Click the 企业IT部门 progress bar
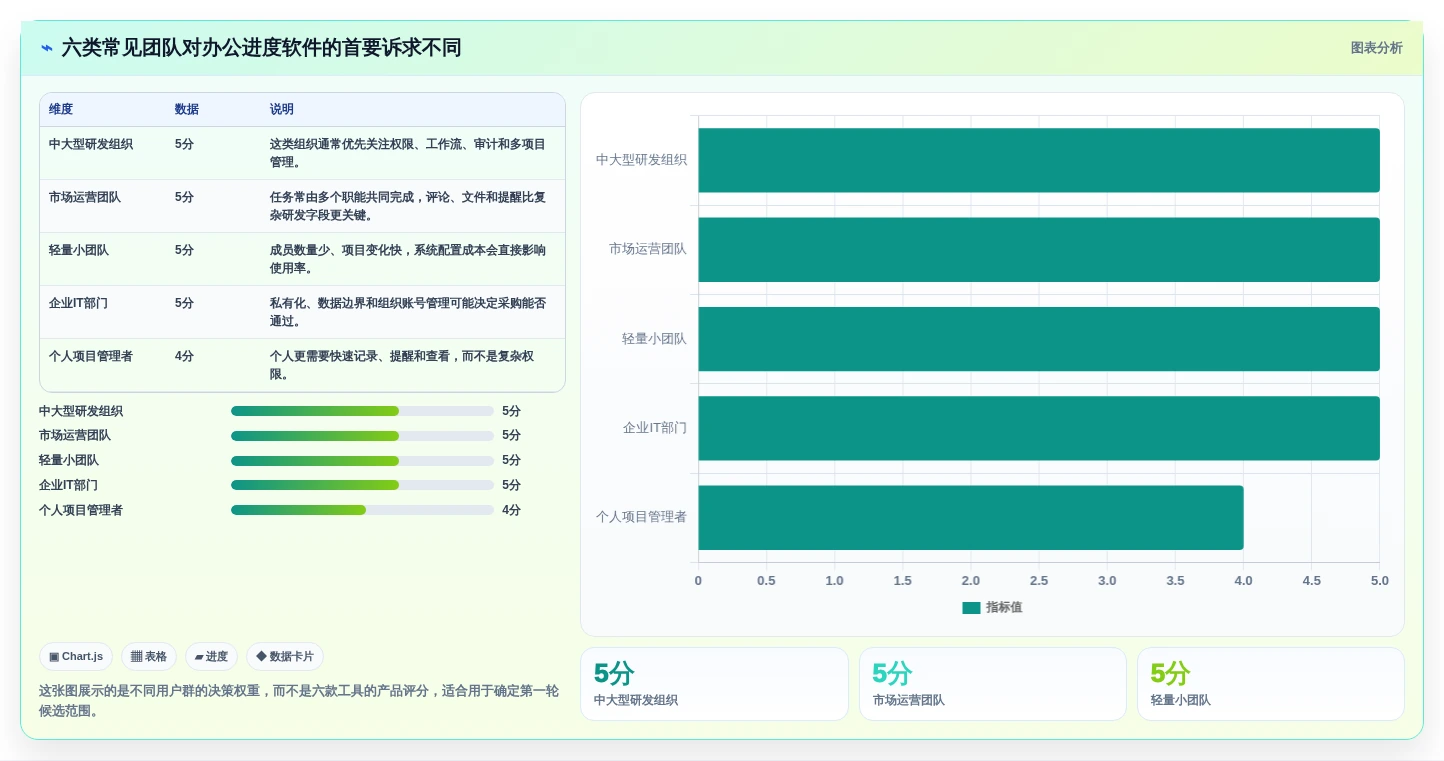The width and height of the screenshot is (1444, 761). click(x=362, y=485)
